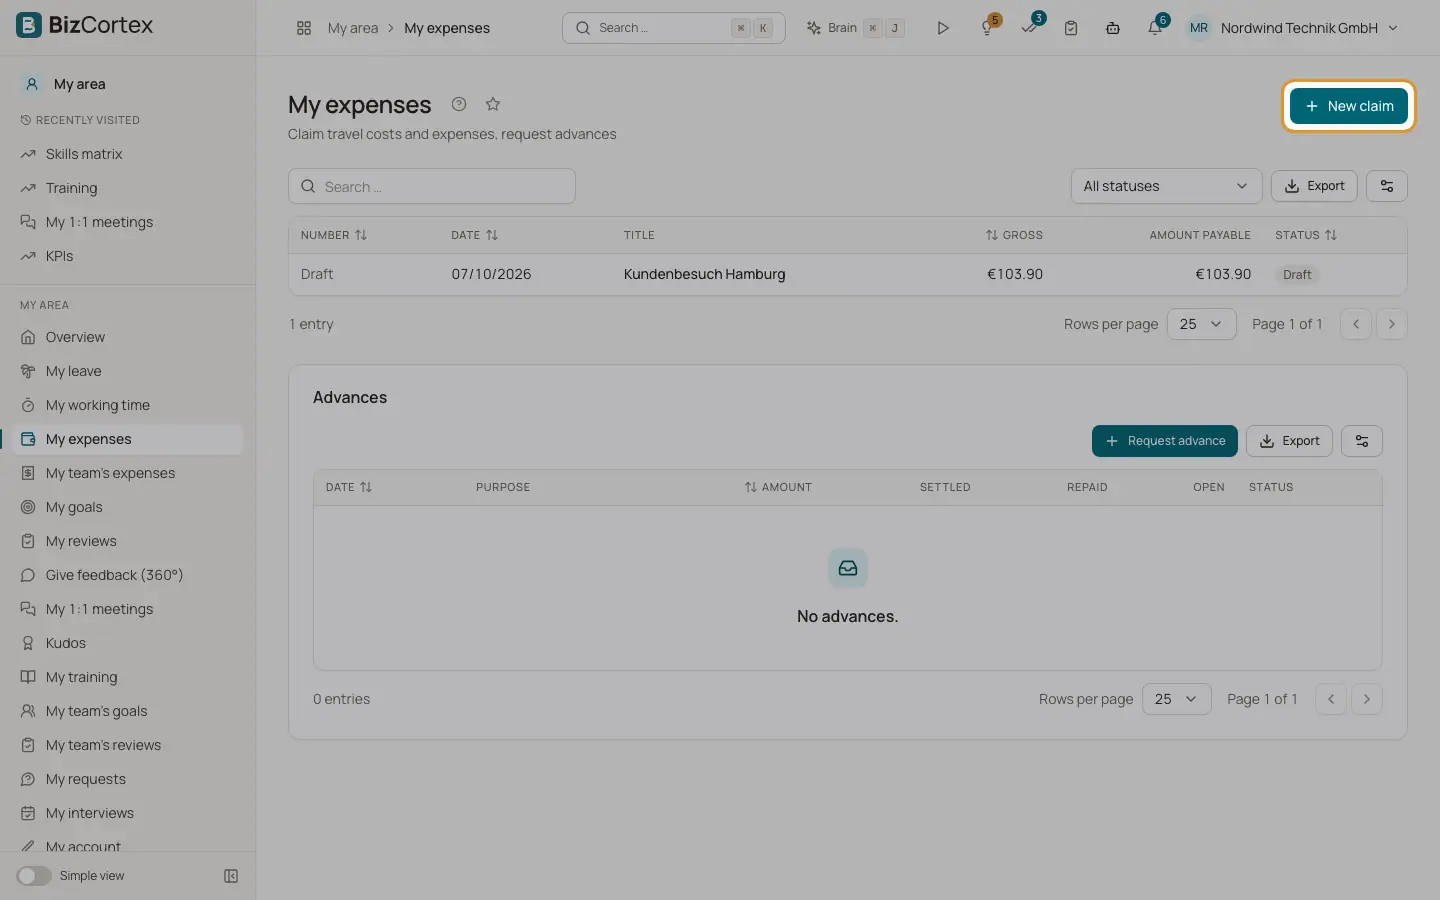Export the claims table with the top Export button
This screenshot has height=900, width=1440.
[1314, 186]
